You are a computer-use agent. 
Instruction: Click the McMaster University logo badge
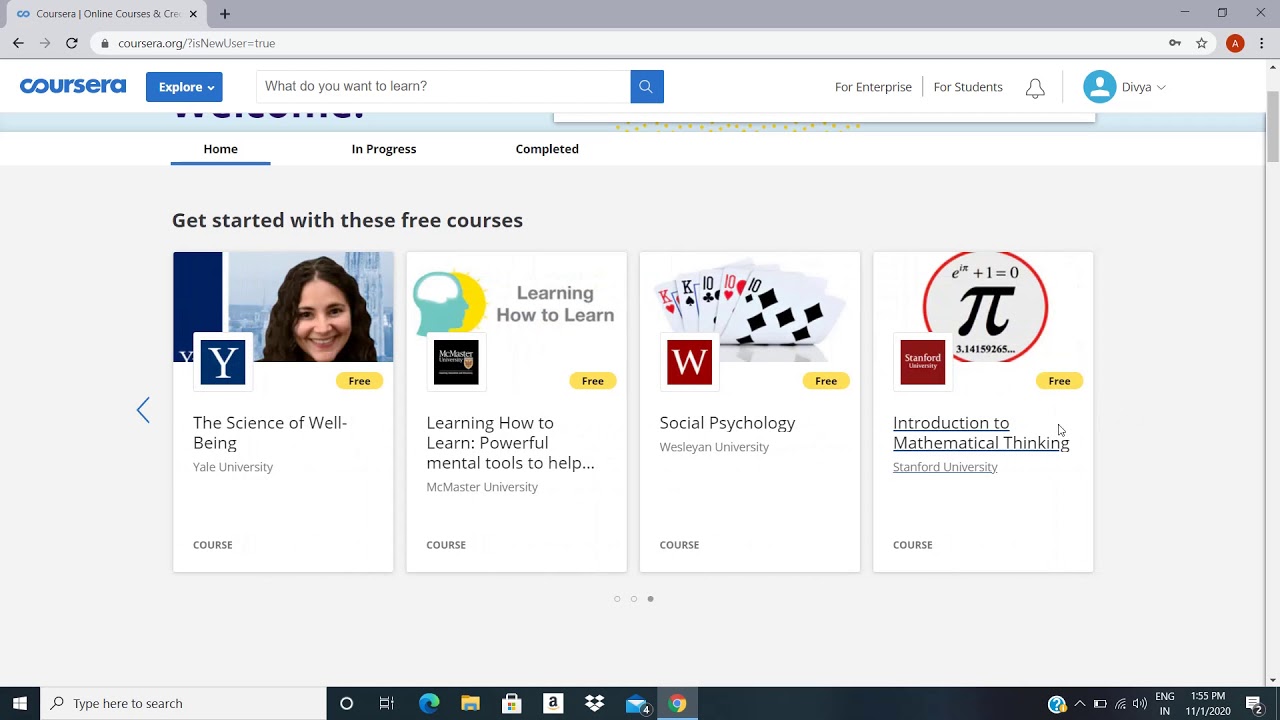456,362
